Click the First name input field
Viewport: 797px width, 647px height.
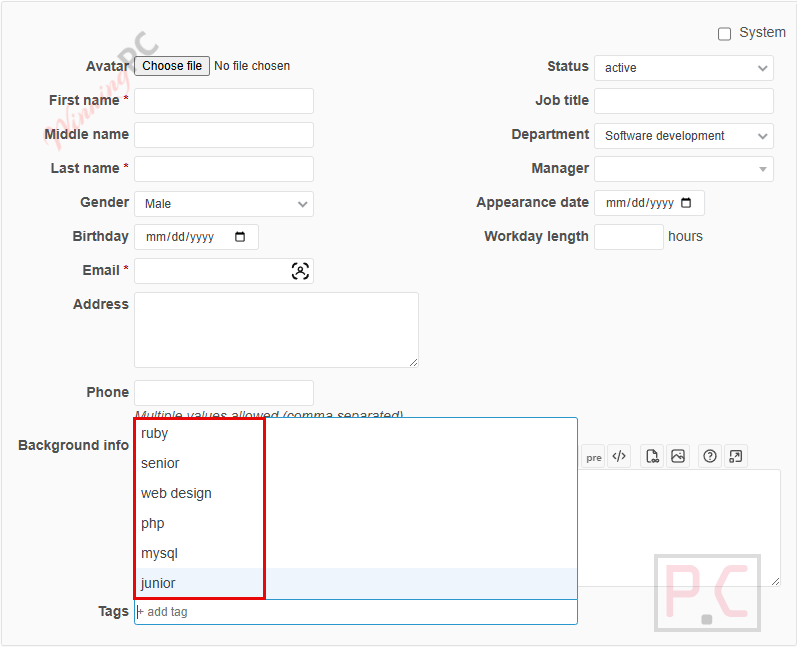224,101
